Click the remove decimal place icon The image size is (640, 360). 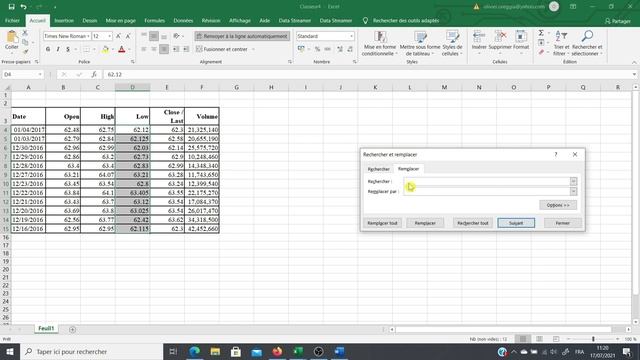[350, 49]
